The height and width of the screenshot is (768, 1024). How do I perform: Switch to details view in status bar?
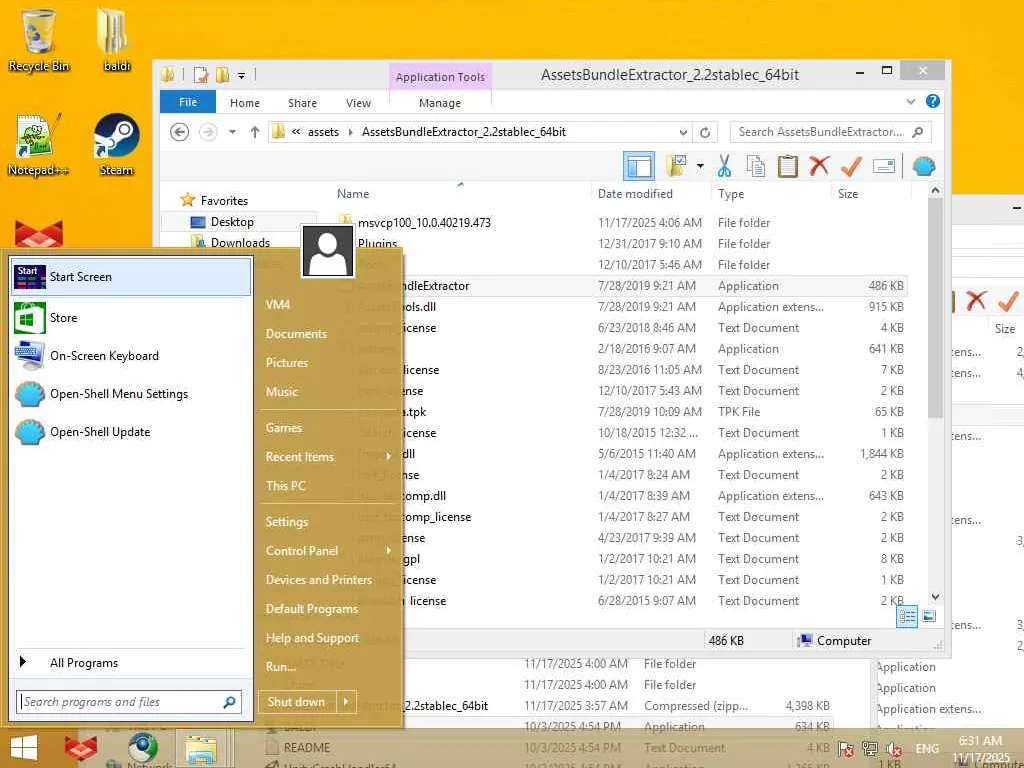tap(906, 616)
